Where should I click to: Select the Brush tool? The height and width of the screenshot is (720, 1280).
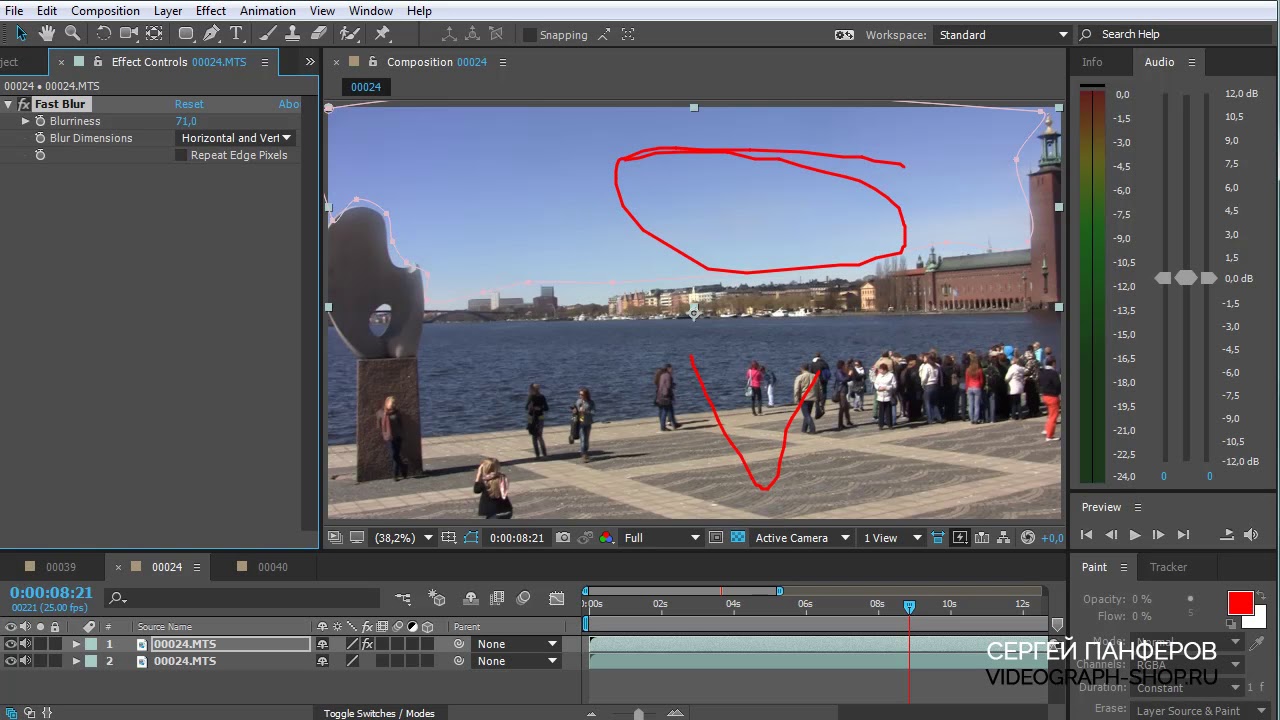(268, 34)
